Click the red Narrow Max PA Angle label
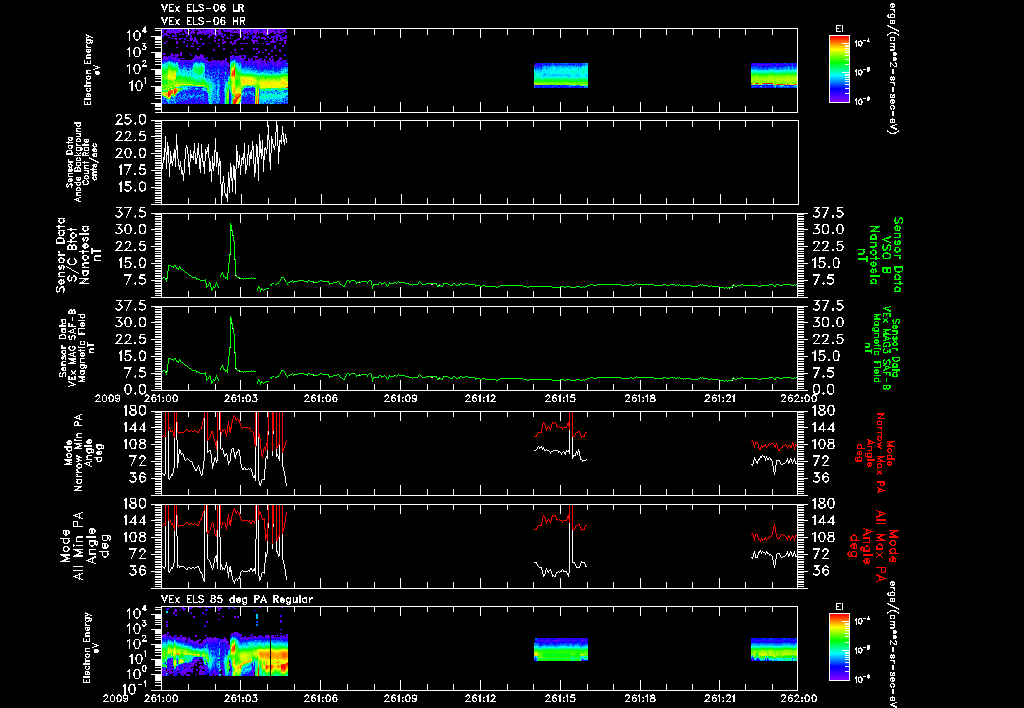Screen dimensions: 1024x708 point(874,451)
